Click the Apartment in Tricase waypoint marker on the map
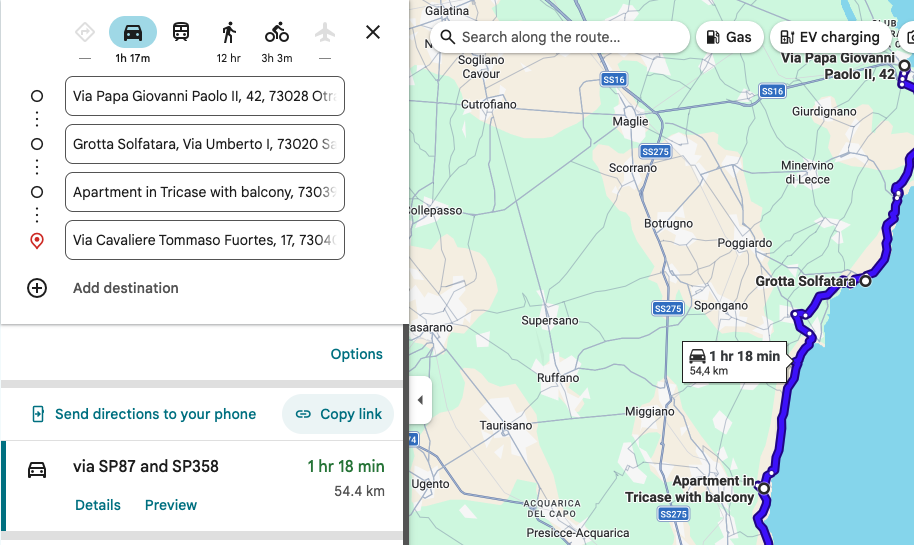Viewport: 914px width, 545px height. 764,488
